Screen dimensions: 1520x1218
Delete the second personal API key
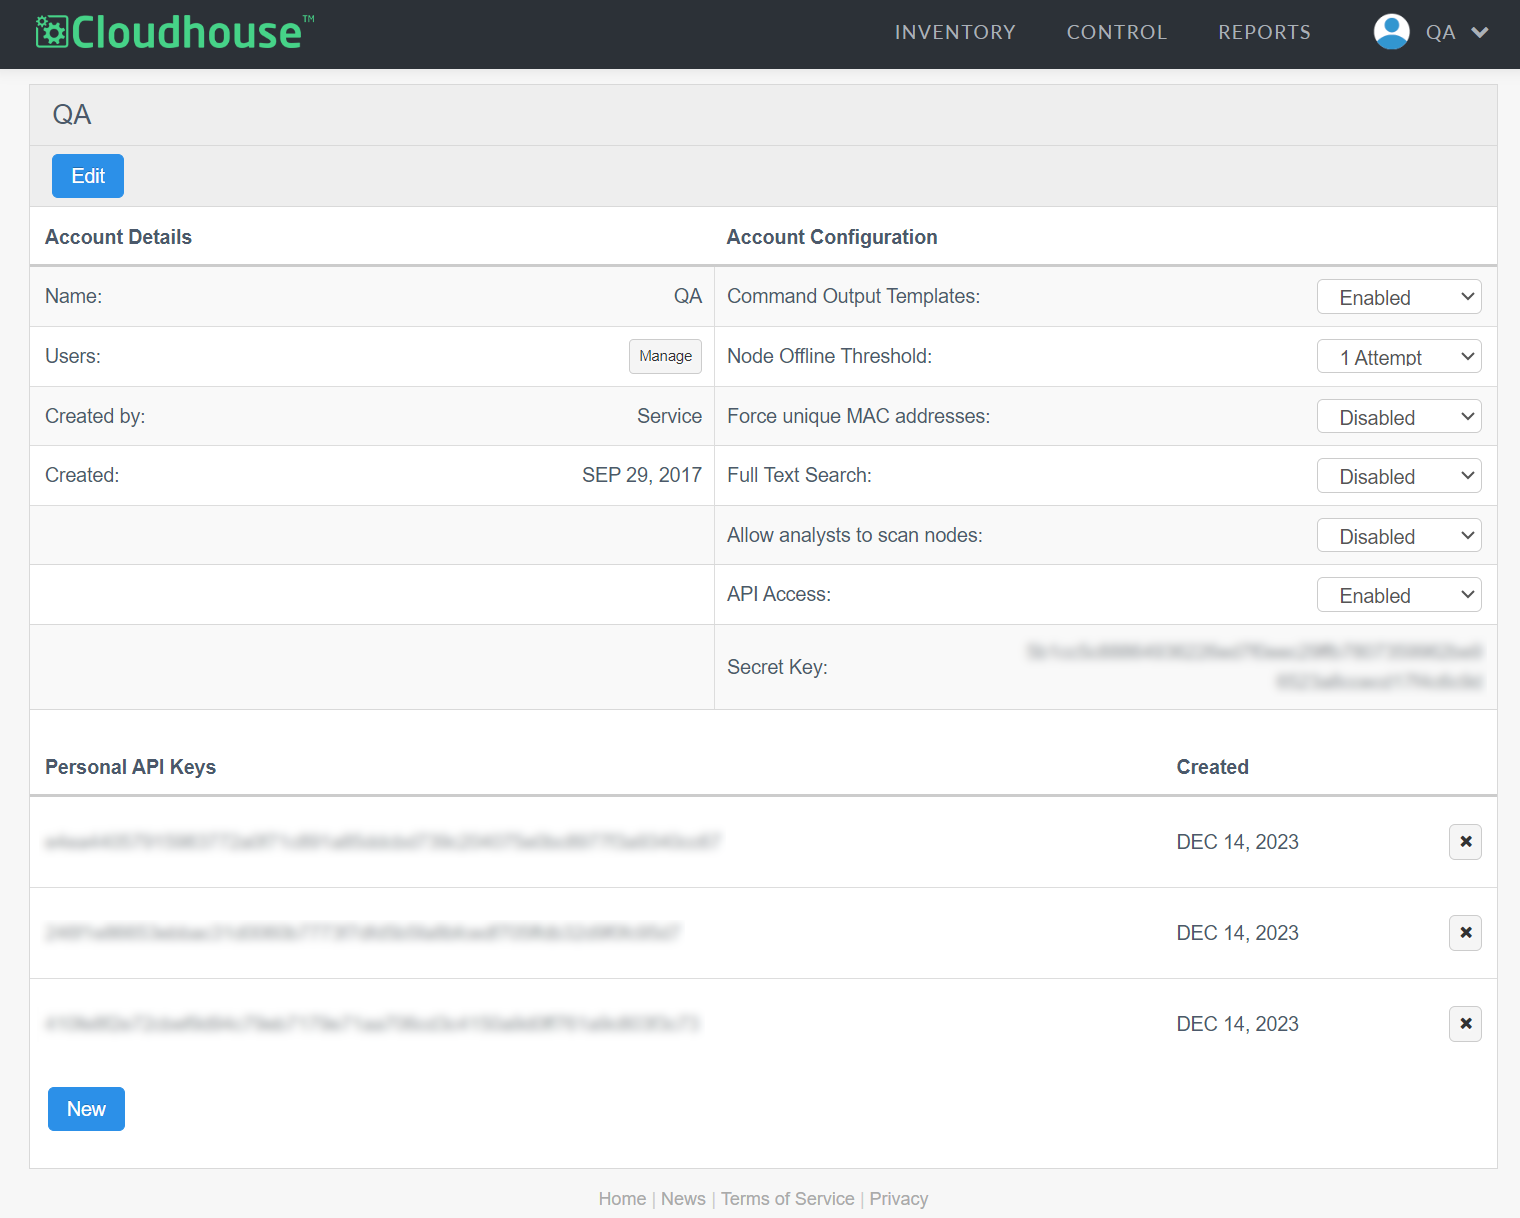tap(1465, 933)
